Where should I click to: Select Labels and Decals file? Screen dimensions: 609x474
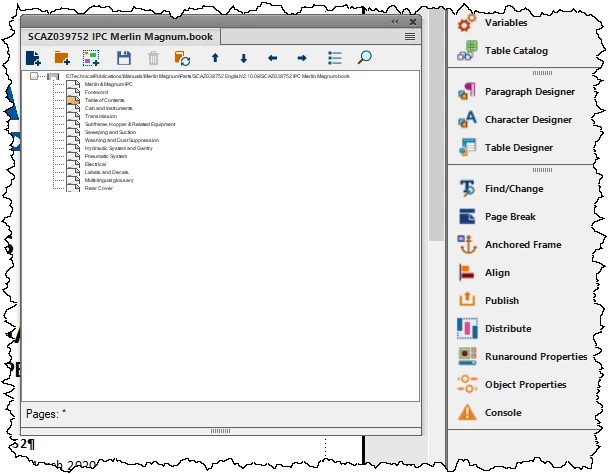coord(106,172)
